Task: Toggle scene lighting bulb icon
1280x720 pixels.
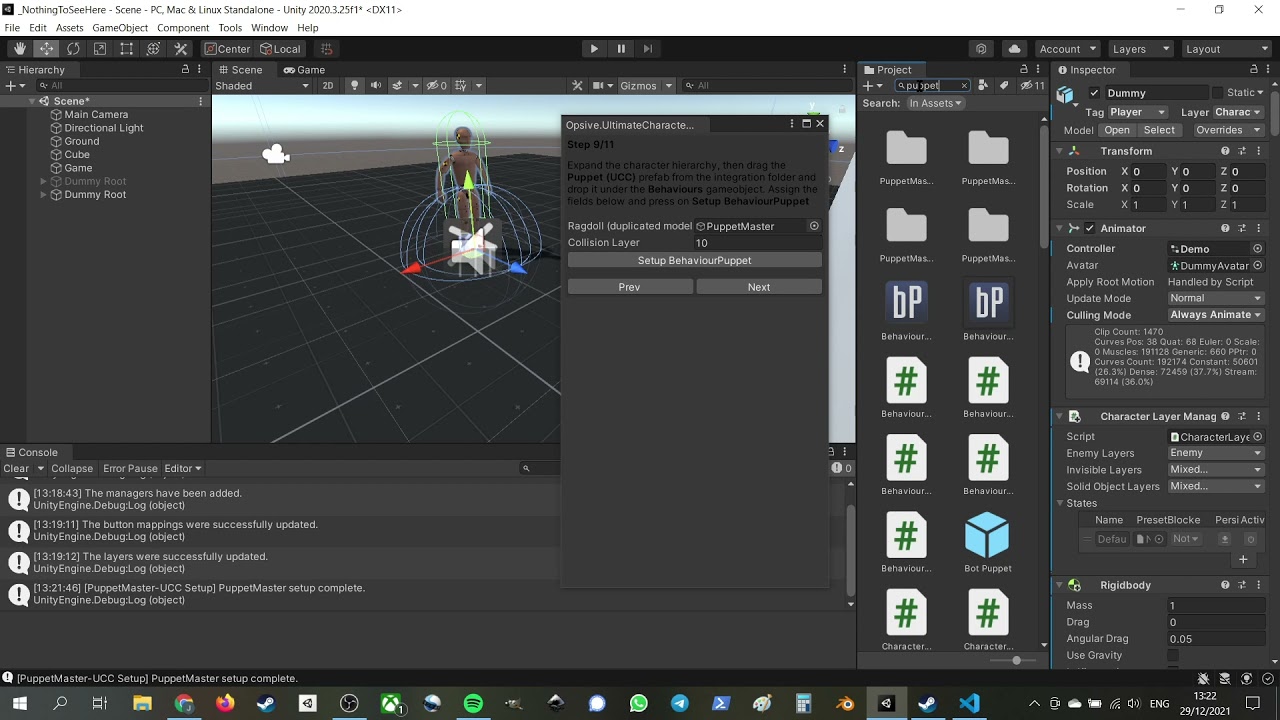Action: [x=354, y=86]
